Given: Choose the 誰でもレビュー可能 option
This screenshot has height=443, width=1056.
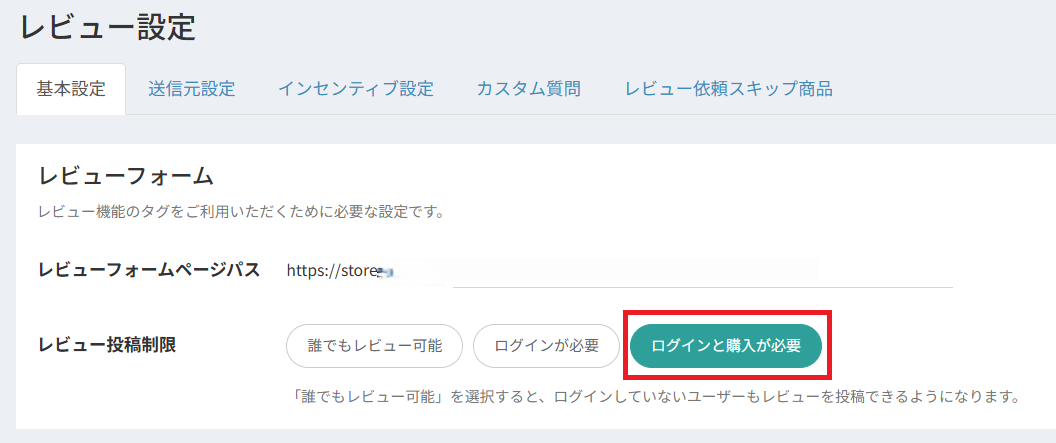Looking at the screenshot, I should pyautogui.click(x=375, y=346).
